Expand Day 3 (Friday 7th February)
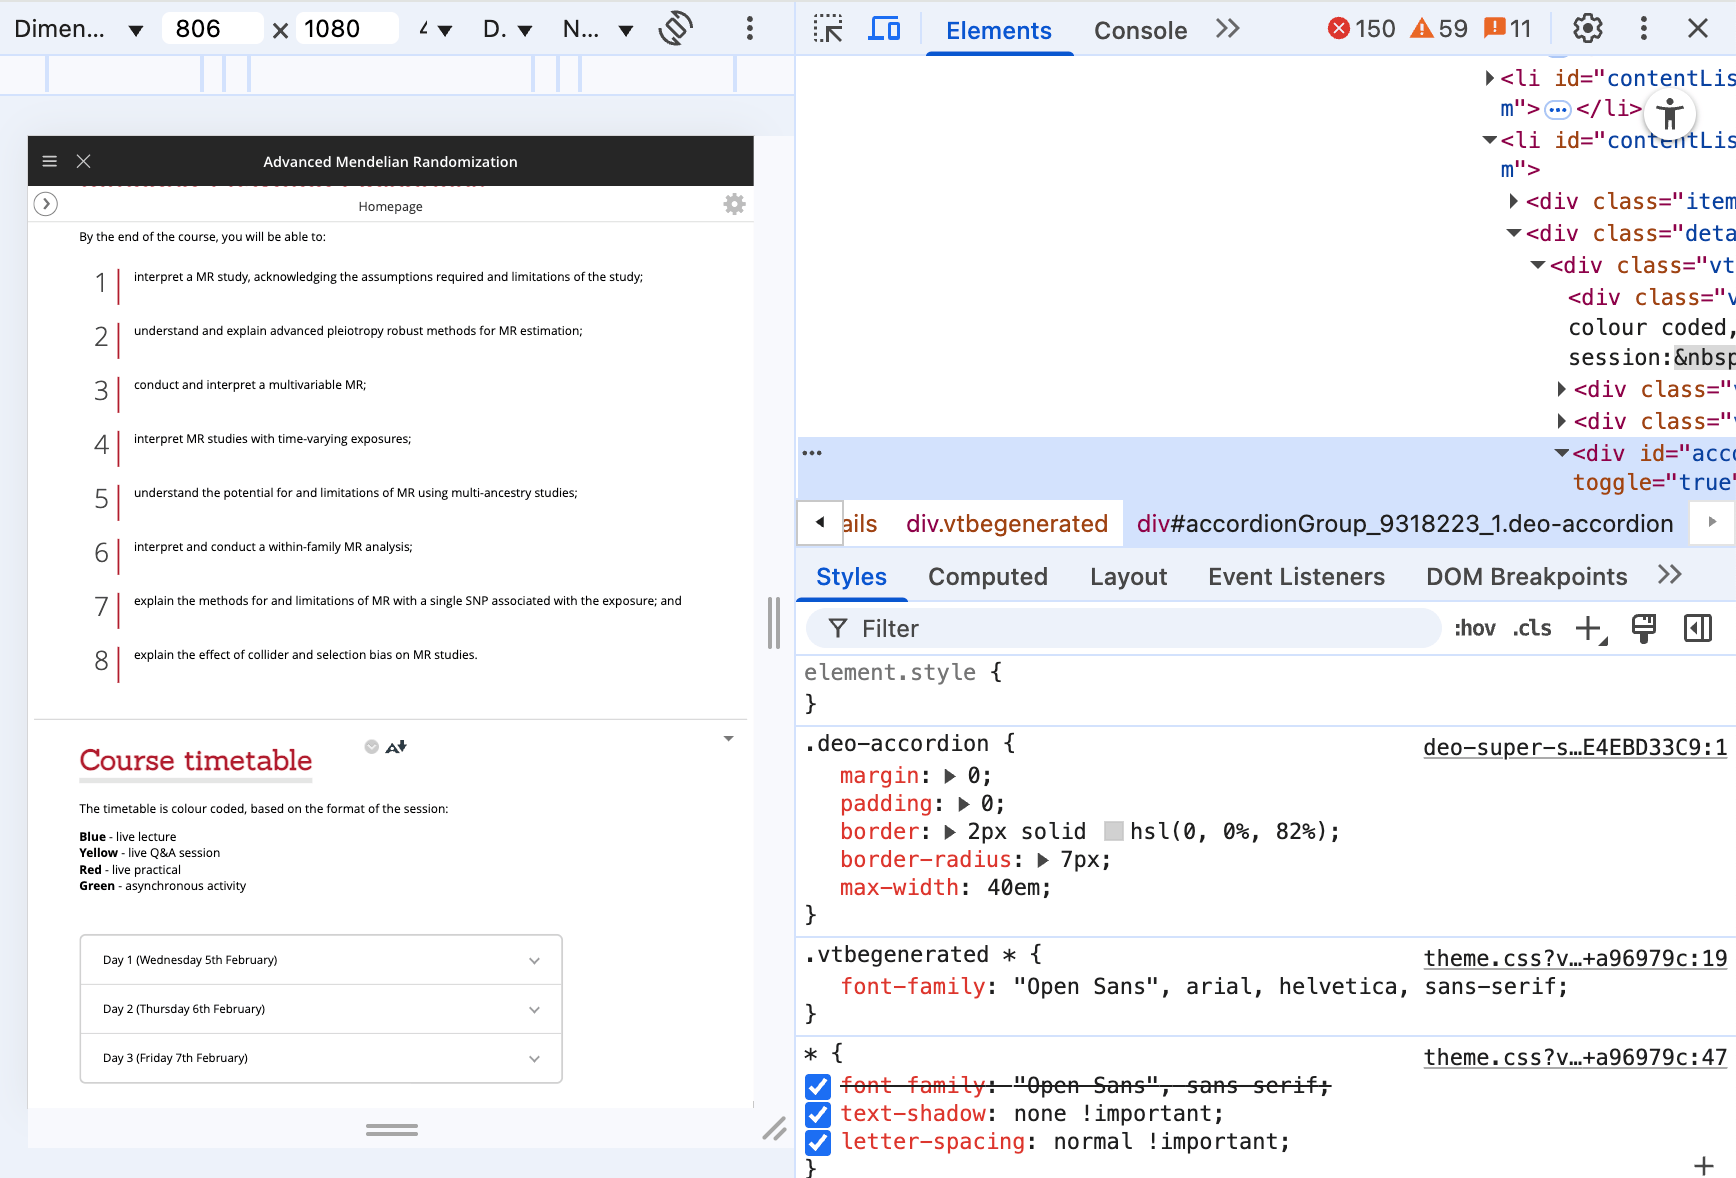Viewport: 1736px width, 1178px height. (321, 1058)
